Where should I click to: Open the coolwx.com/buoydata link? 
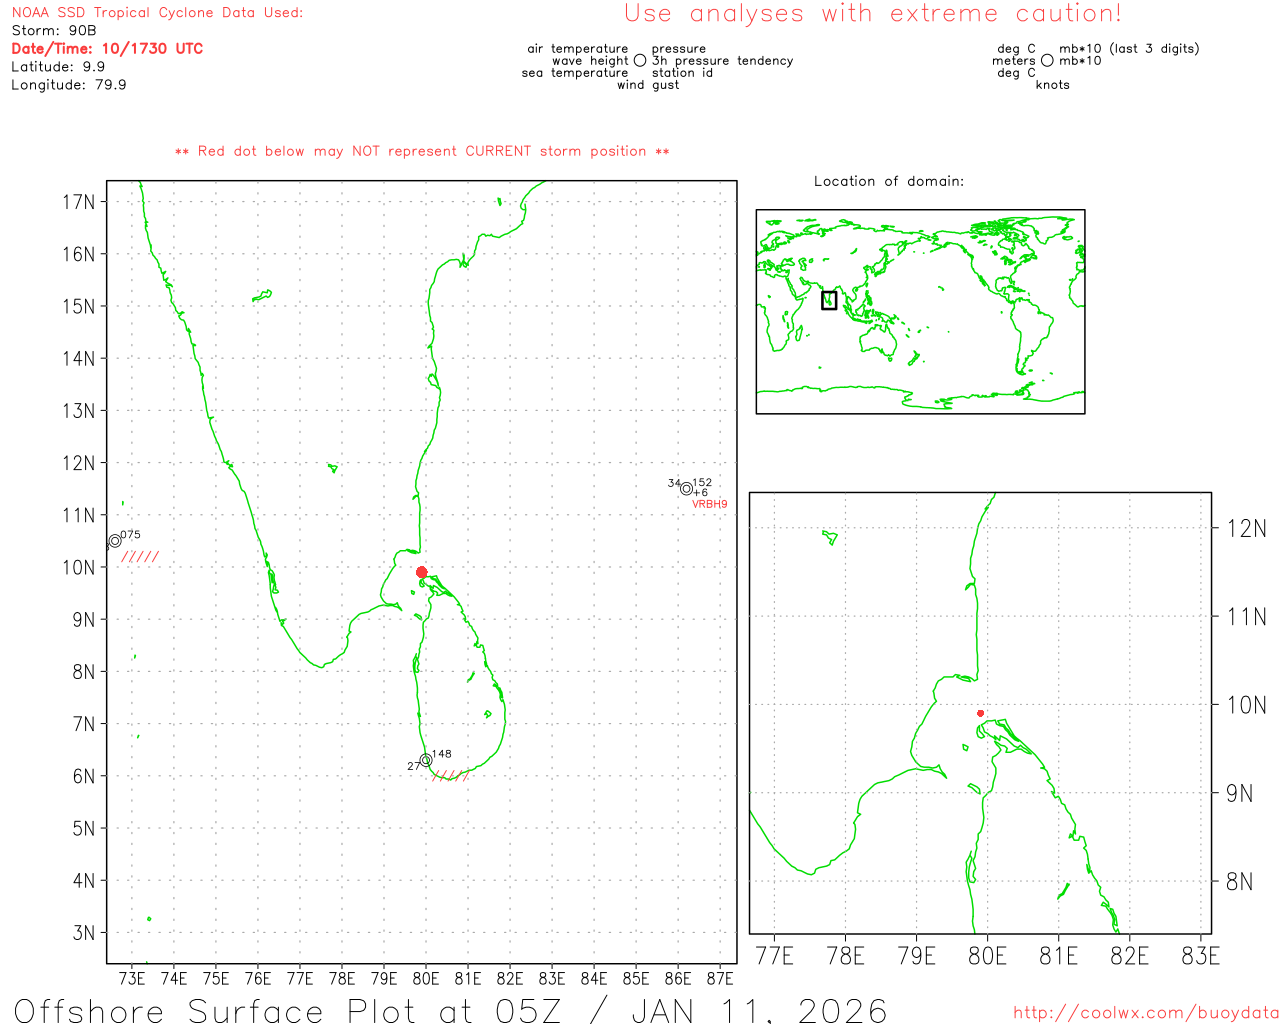(x=1145, y=1013)
